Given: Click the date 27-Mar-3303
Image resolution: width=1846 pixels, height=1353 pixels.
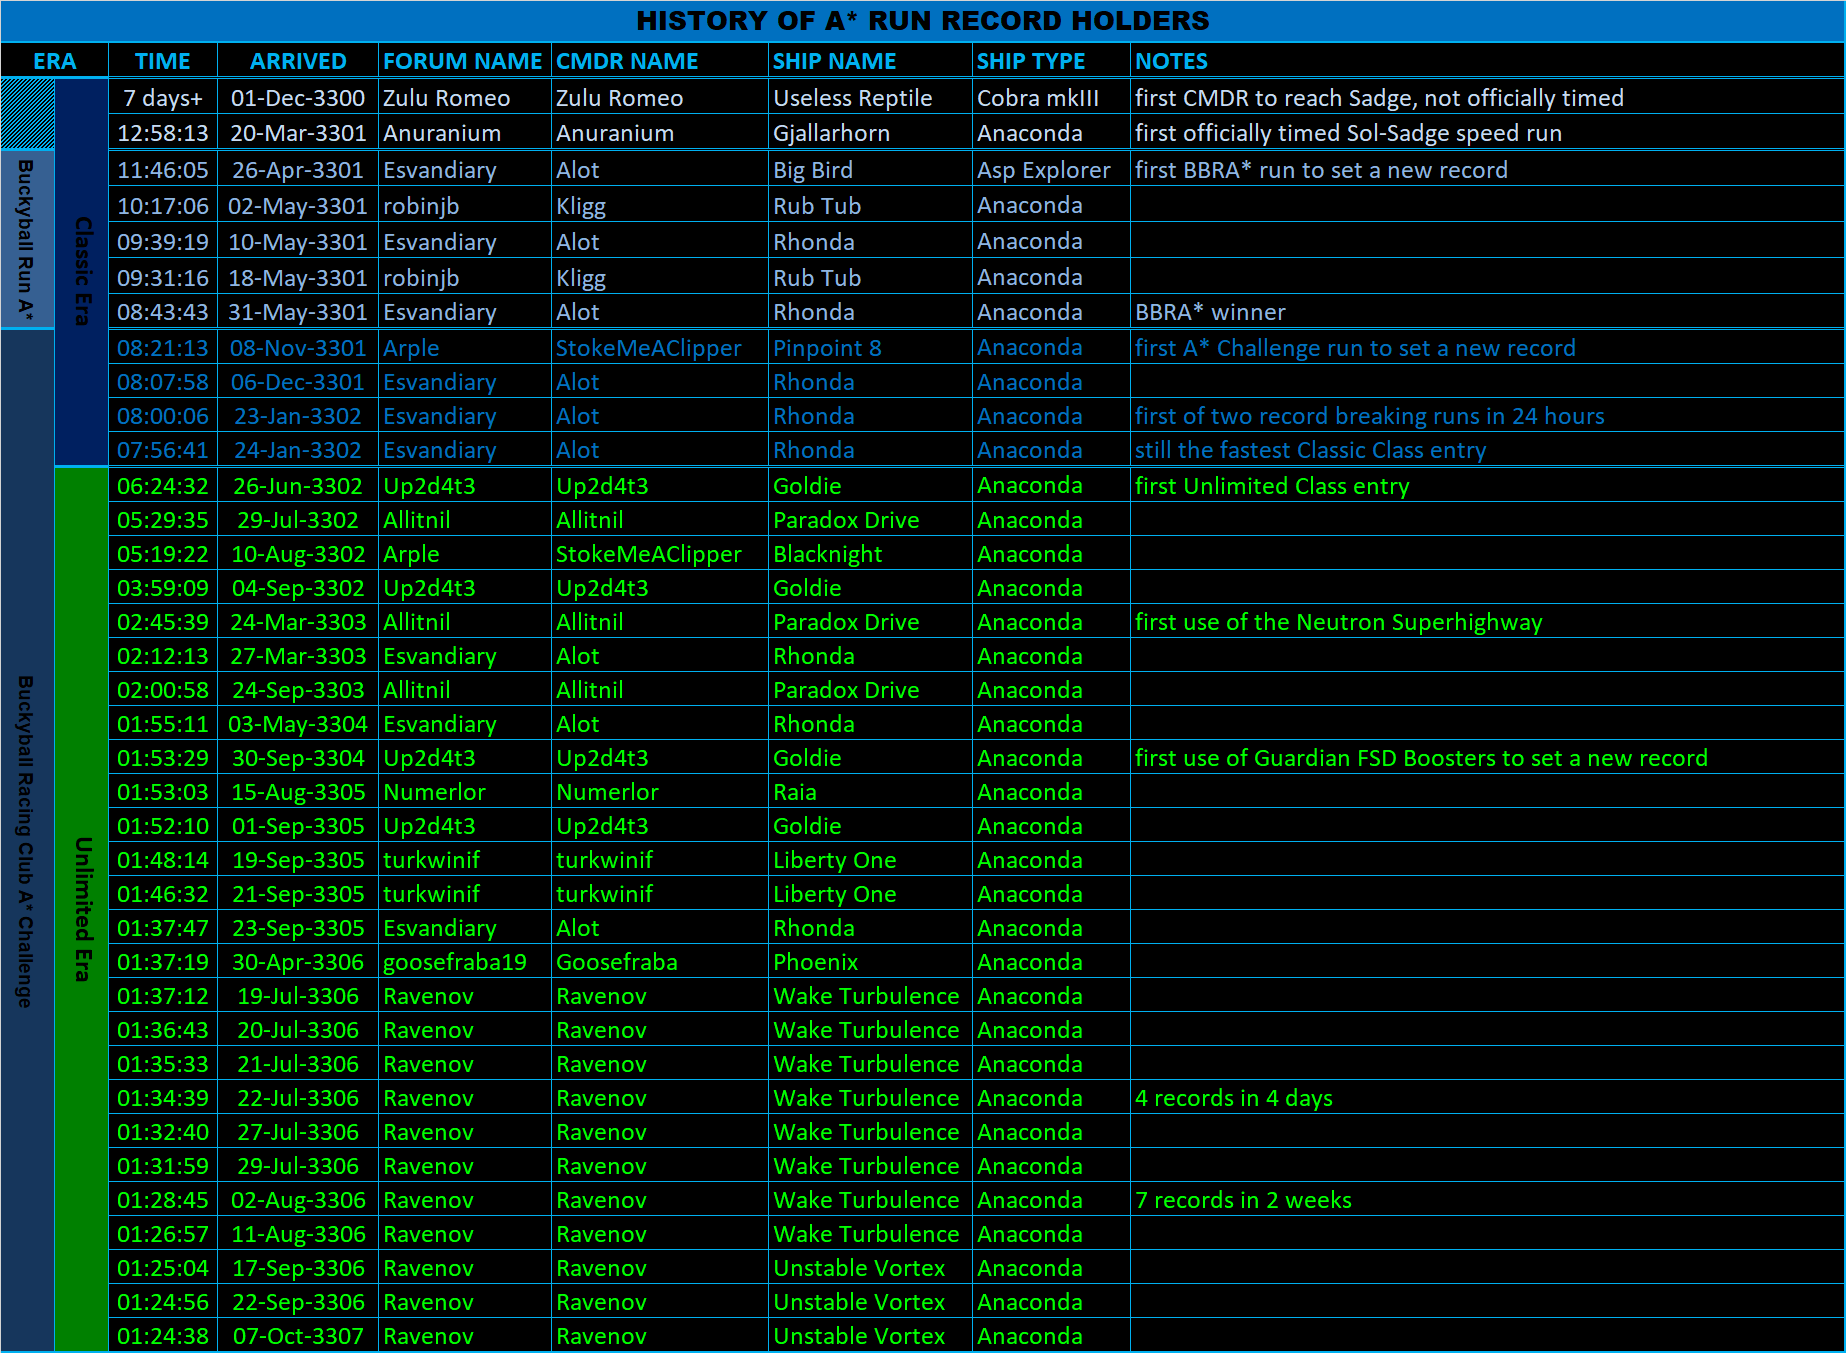Looking at the screenshot, I should [298, 656].
